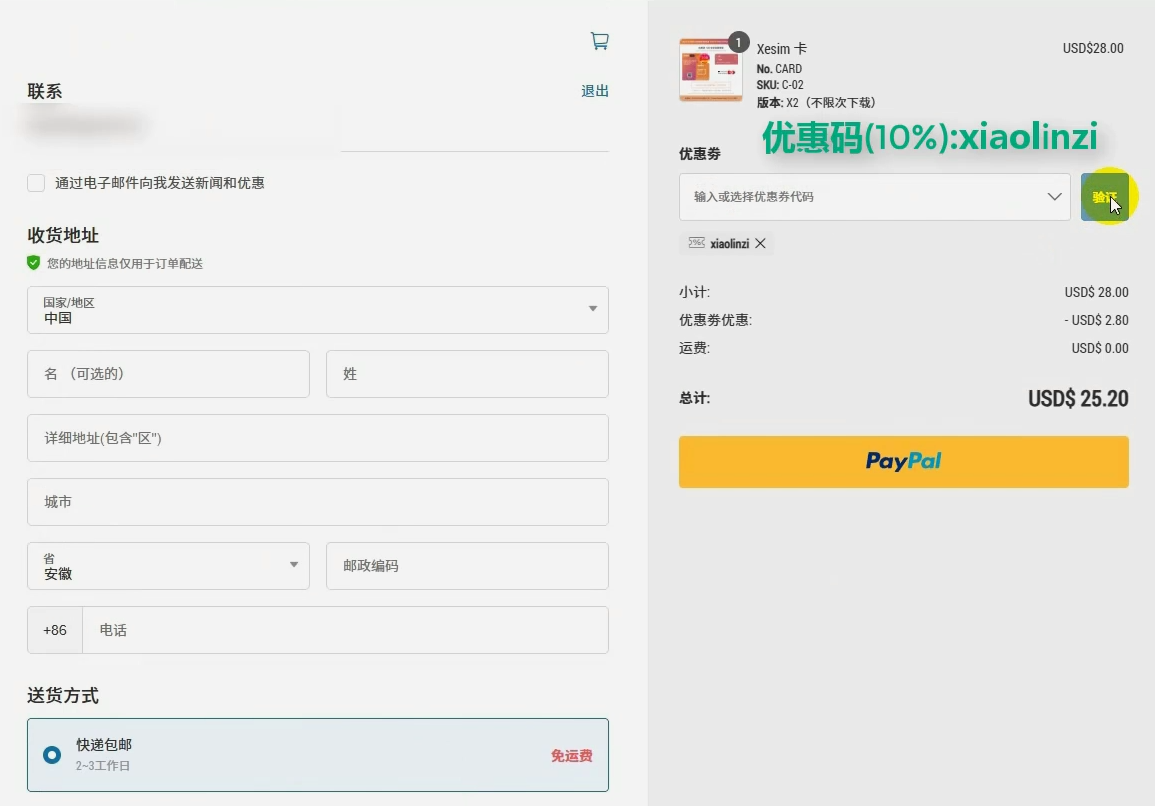
Task: Click the 免运费 free shipping label
Action: 572,755
